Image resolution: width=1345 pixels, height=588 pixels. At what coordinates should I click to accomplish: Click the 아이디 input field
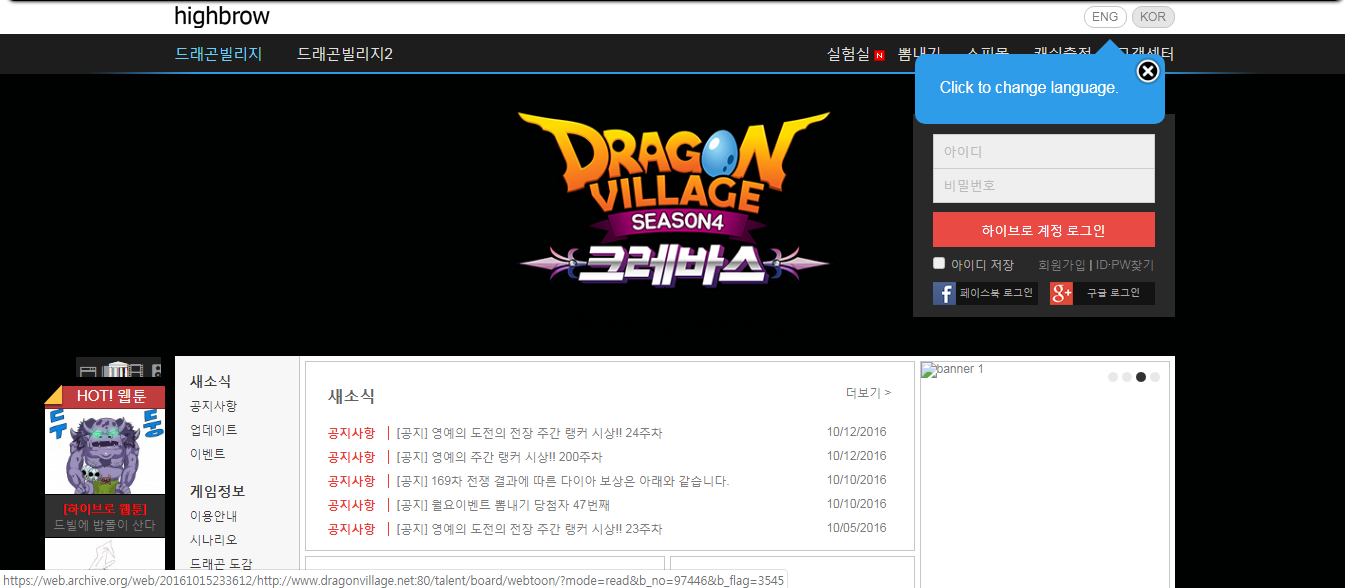click(1044, 152)
